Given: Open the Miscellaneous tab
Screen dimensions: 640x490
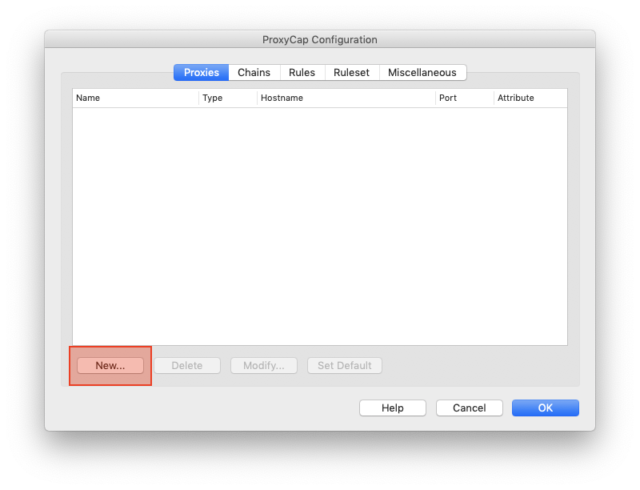Looking at the screenshot, I should click(422, 72).
